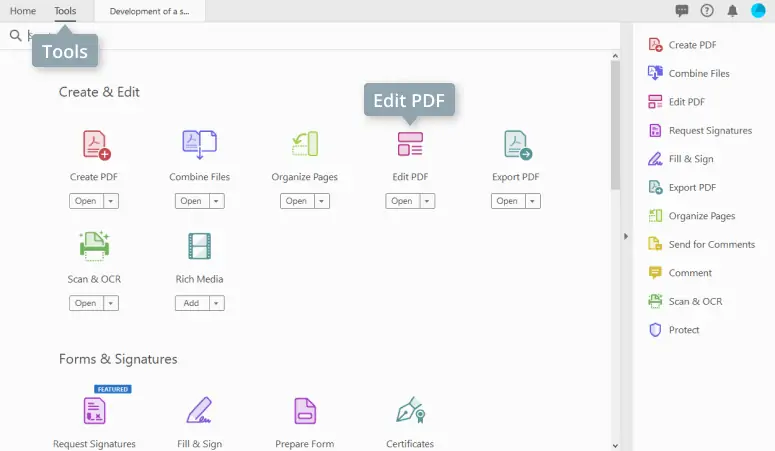
Task: Open the Organize Pages tool icon
Action: tap(304, 145)
